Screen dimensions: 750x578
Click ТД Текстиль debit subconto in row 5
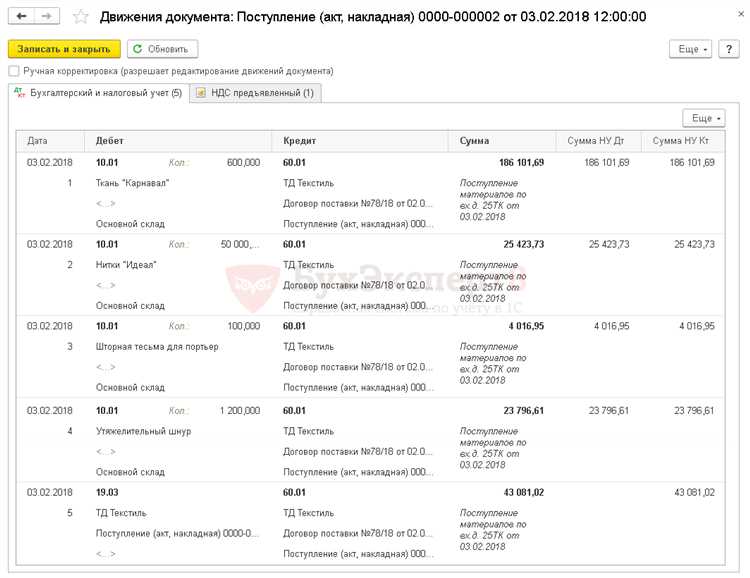(121, 512)
